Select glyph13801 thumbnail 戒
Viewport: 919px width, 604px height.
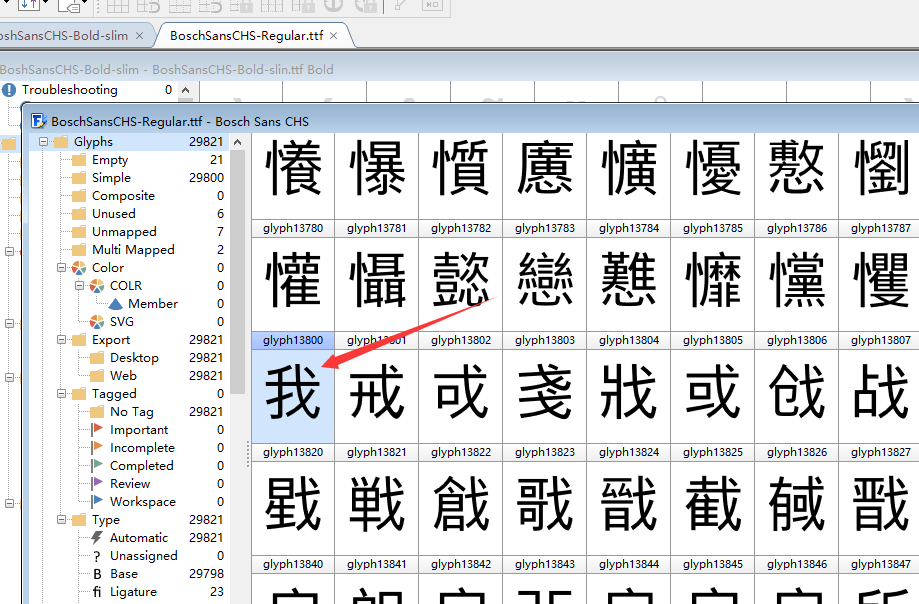coord(376,395)
